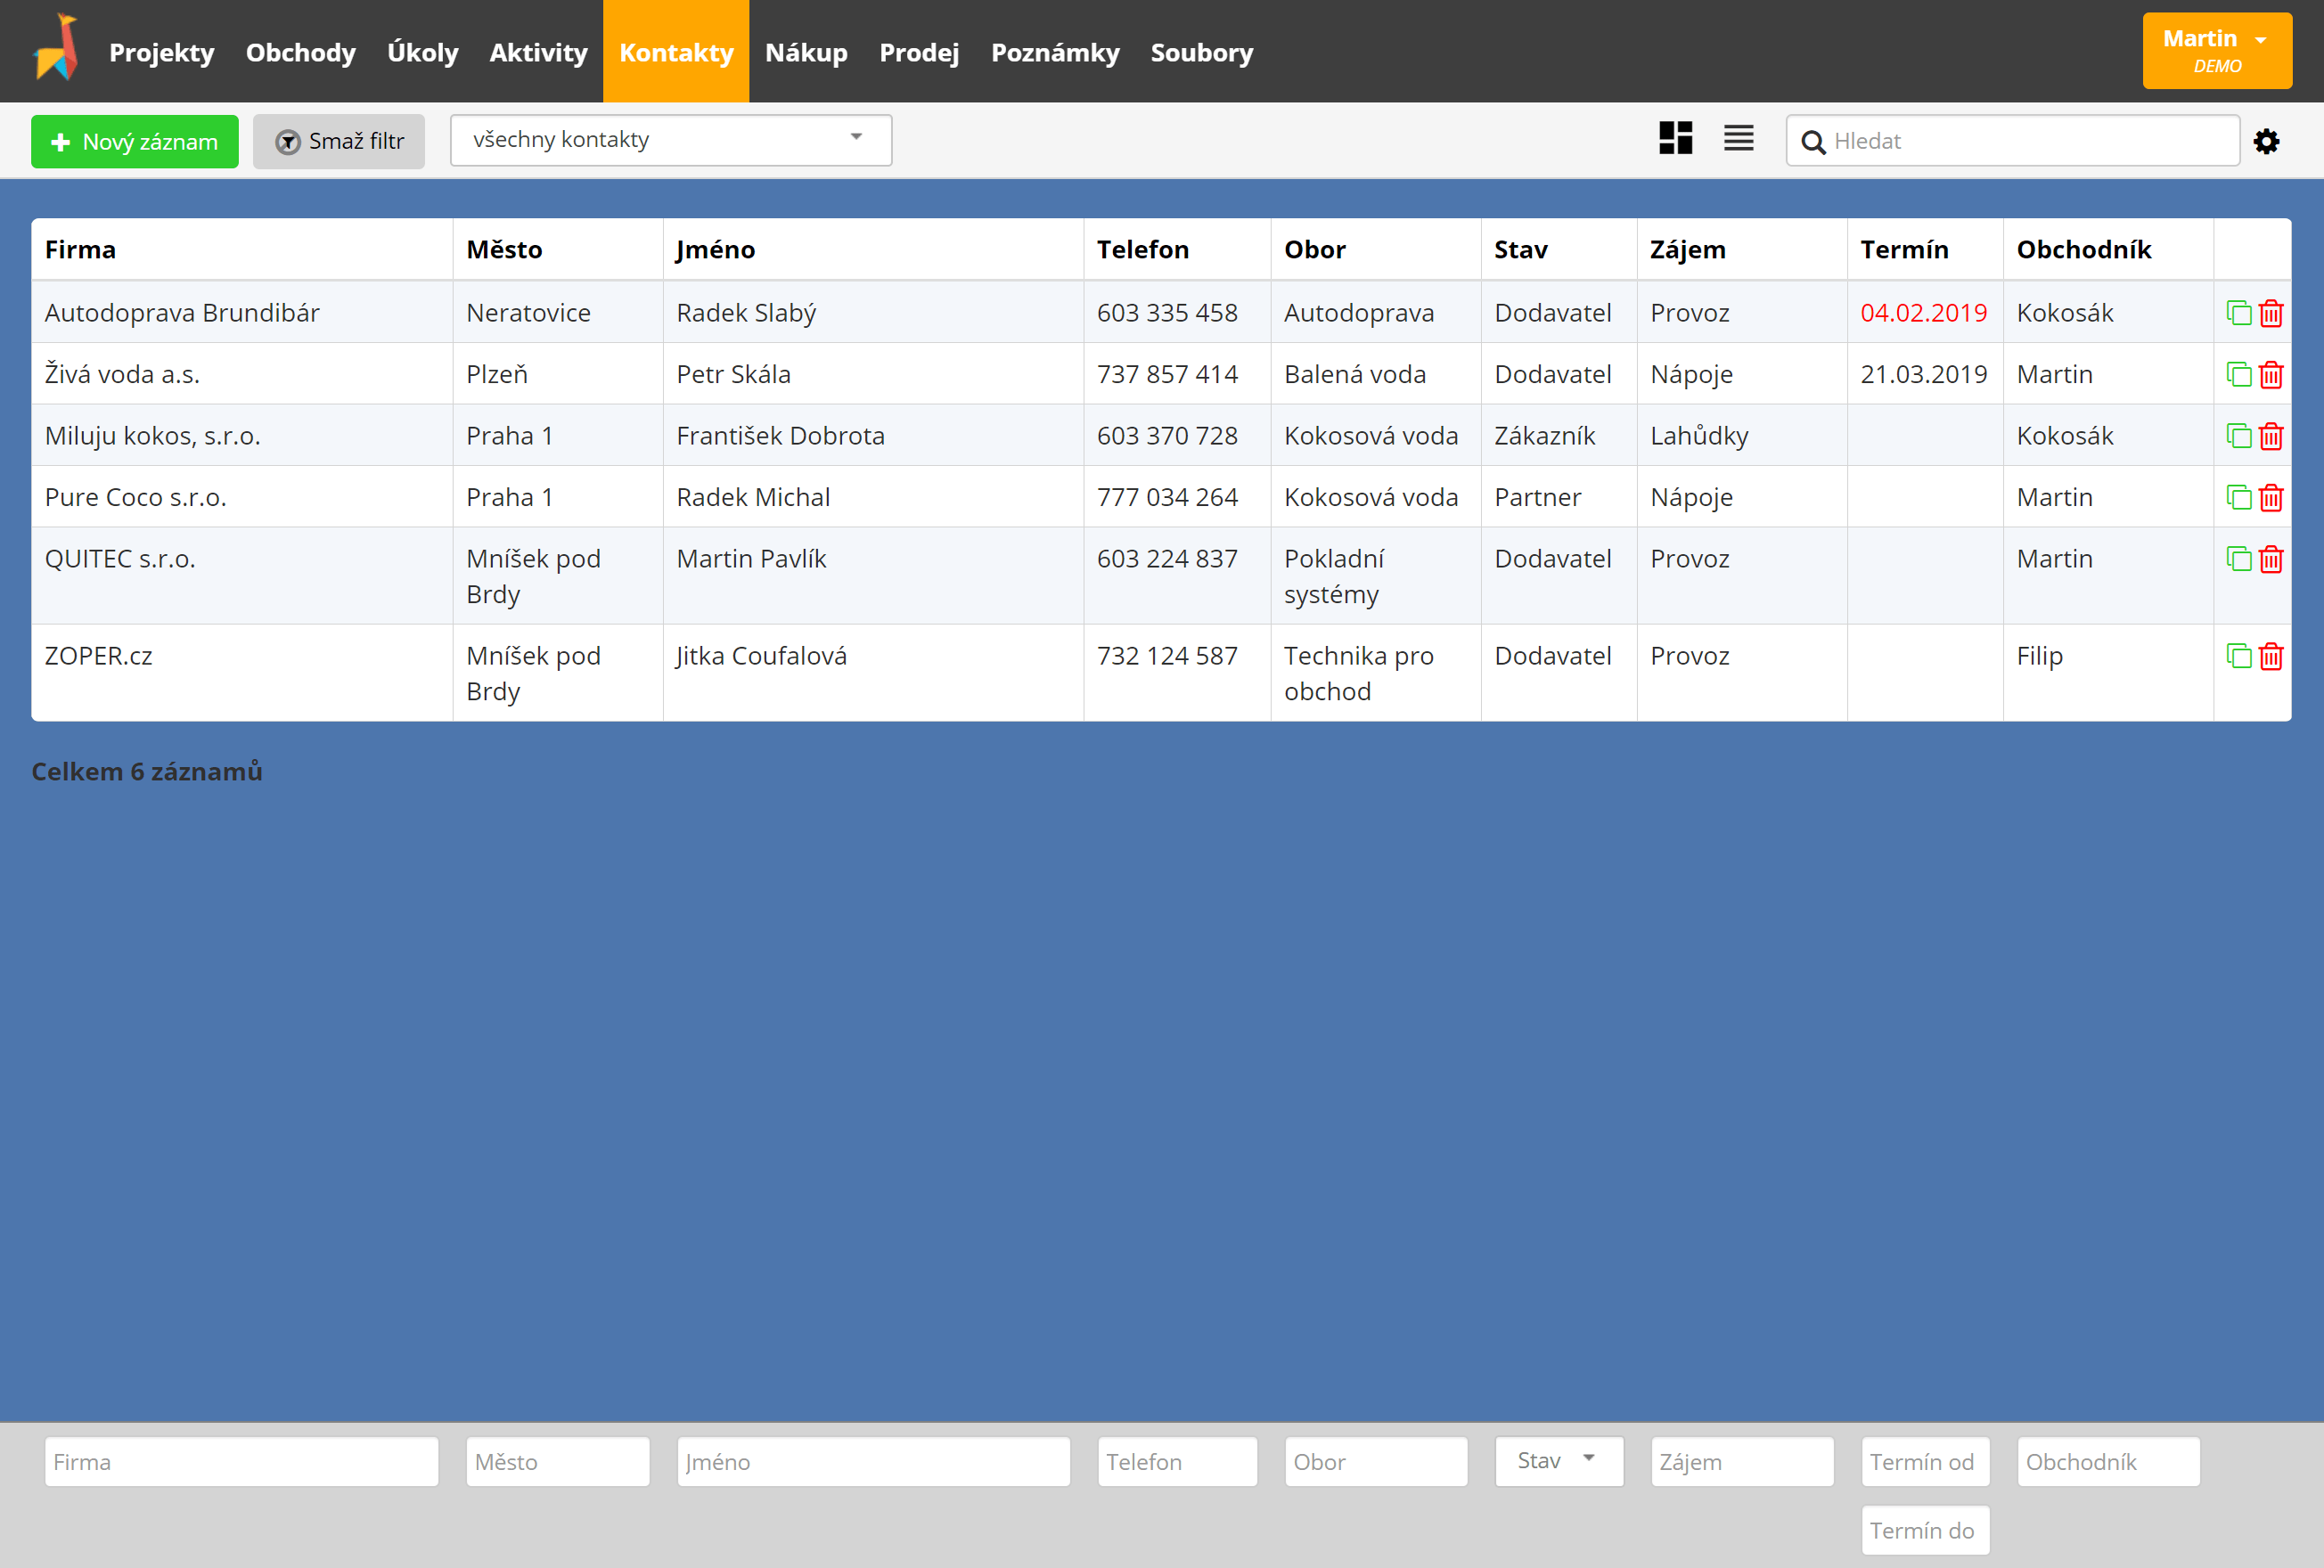Duplicate the Pure Coco s.r.o. record
2324x1568 pixels.
[2238, 497]
